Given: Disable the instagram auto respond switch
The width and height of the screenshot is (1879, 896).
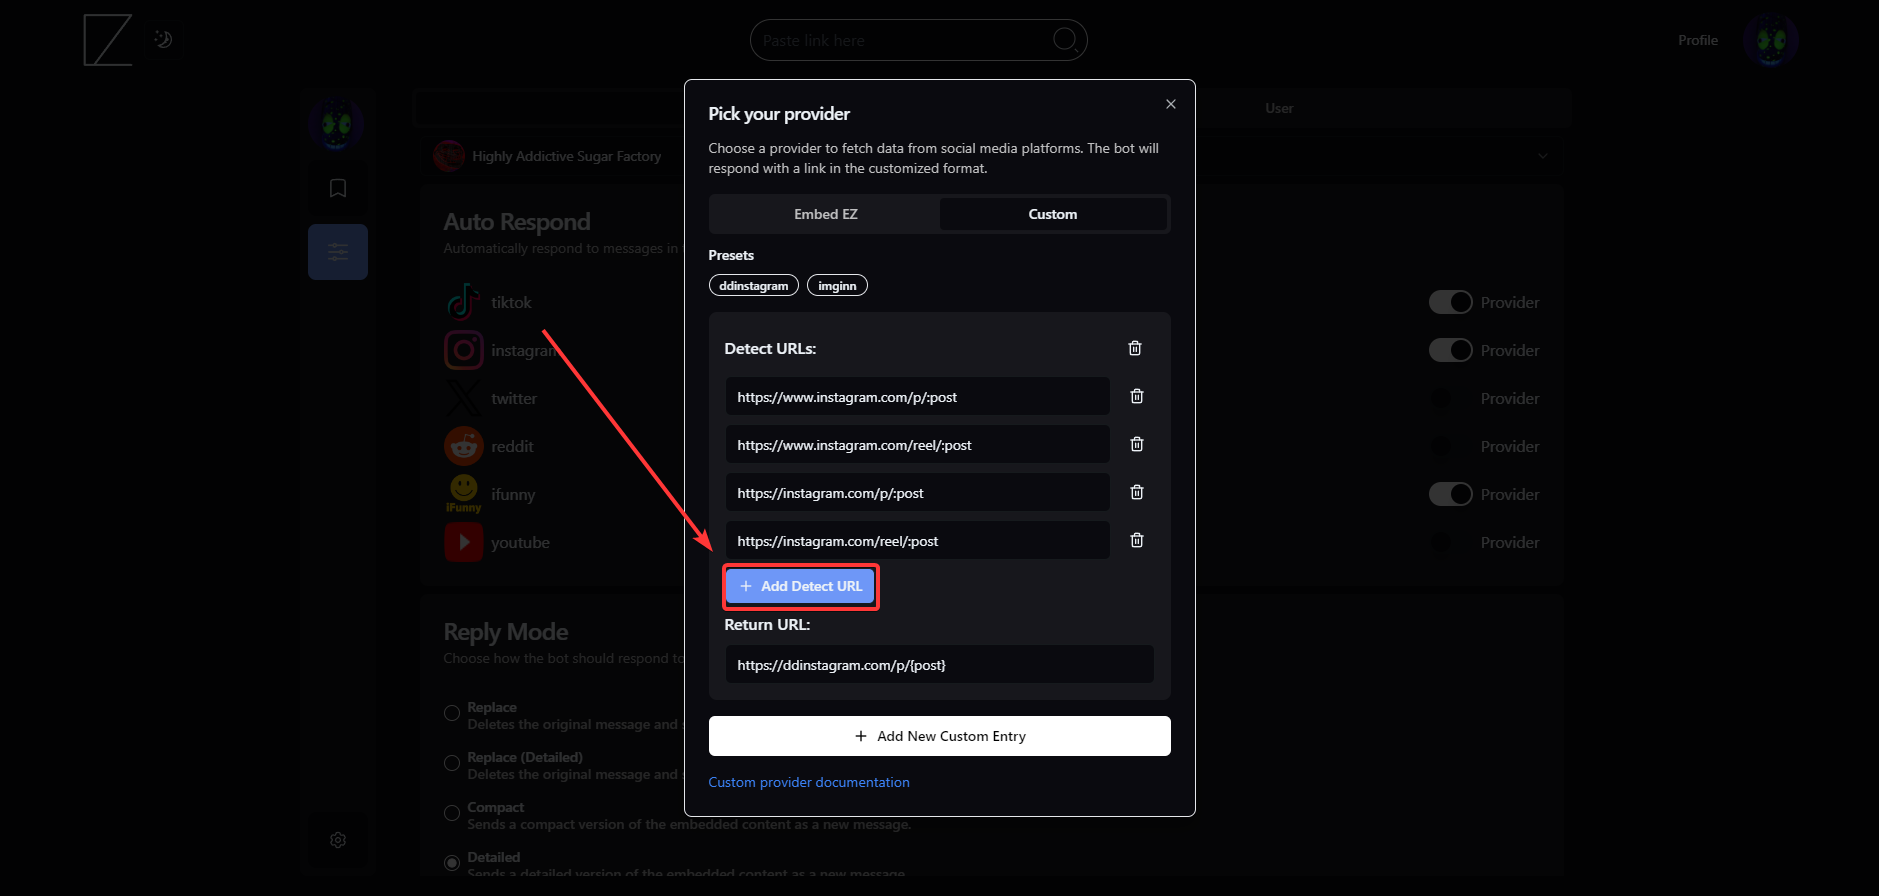Looking at the screenshot, I should click(1450, 350).
